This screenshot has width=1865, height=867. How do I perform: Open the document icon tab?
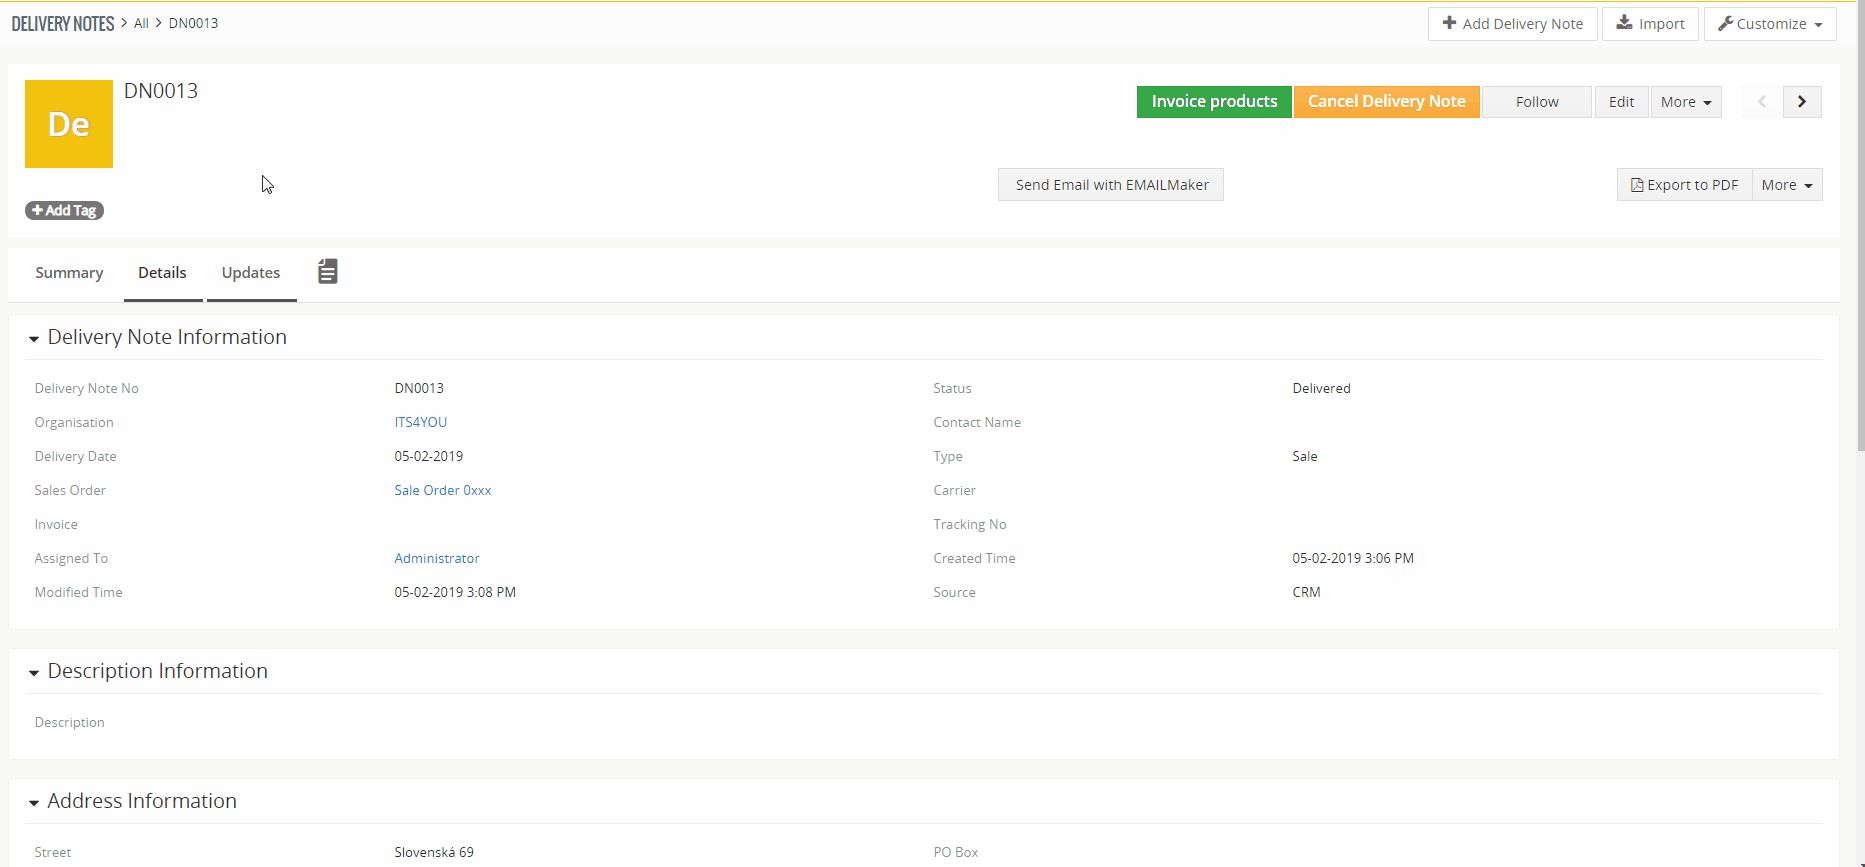(x=327, y=271)
